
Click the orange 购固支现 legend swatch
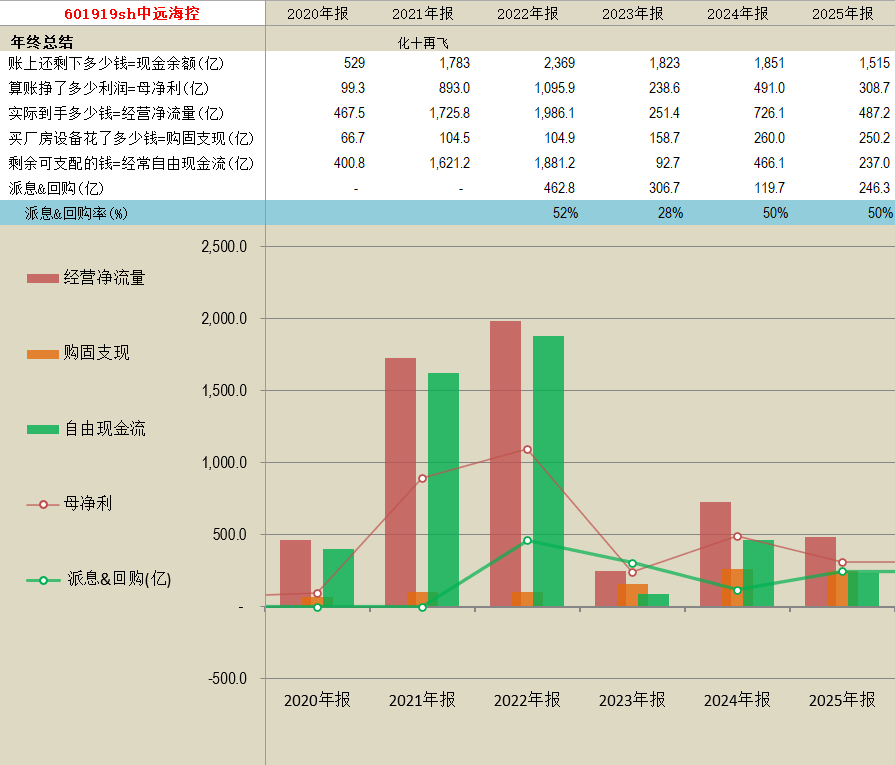click(43, 355)
